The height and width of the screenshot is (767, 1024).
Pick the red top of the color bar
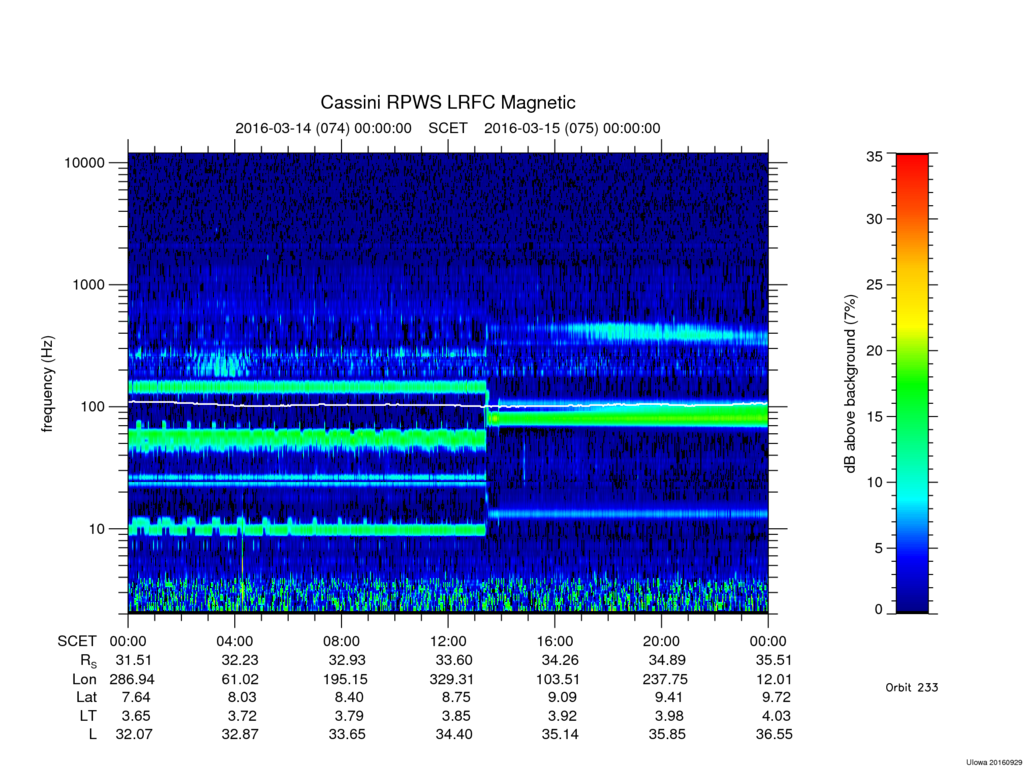click(912, 163)
